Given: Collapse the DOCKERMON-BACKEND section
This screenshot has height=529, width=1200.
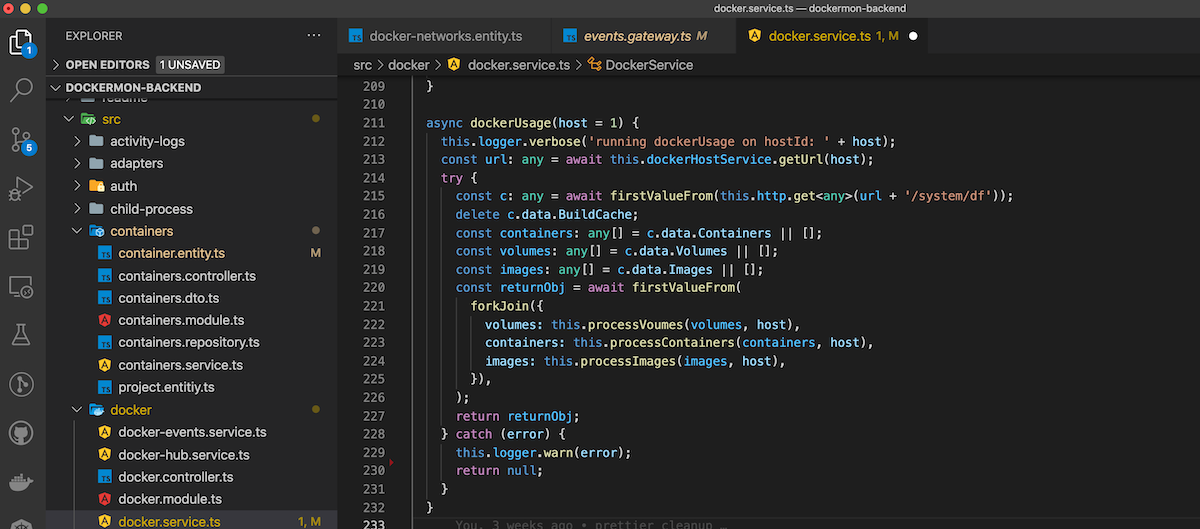Looking at the screenshot, I should (x=56, y=87).
